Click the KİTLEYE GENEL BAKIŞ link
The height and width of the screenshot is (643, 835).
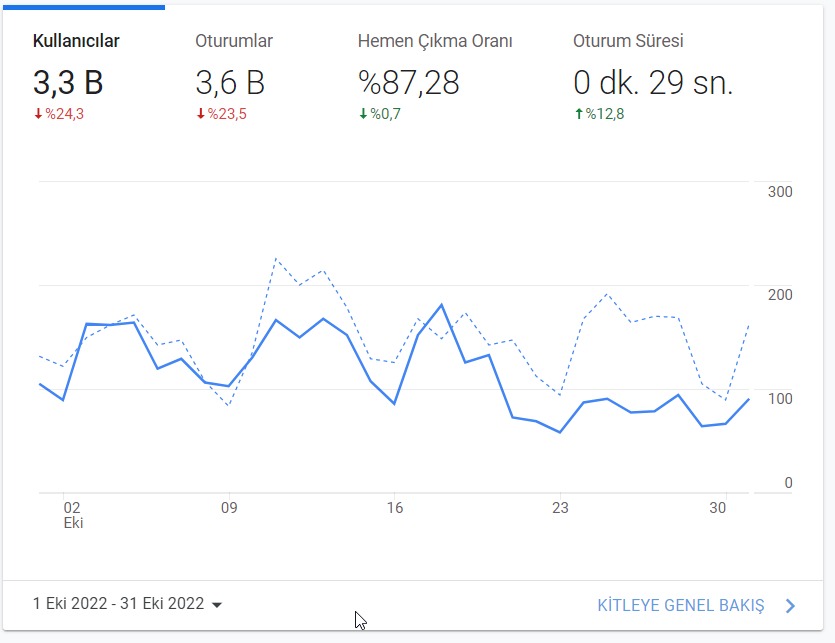click(x=681, y=606)
